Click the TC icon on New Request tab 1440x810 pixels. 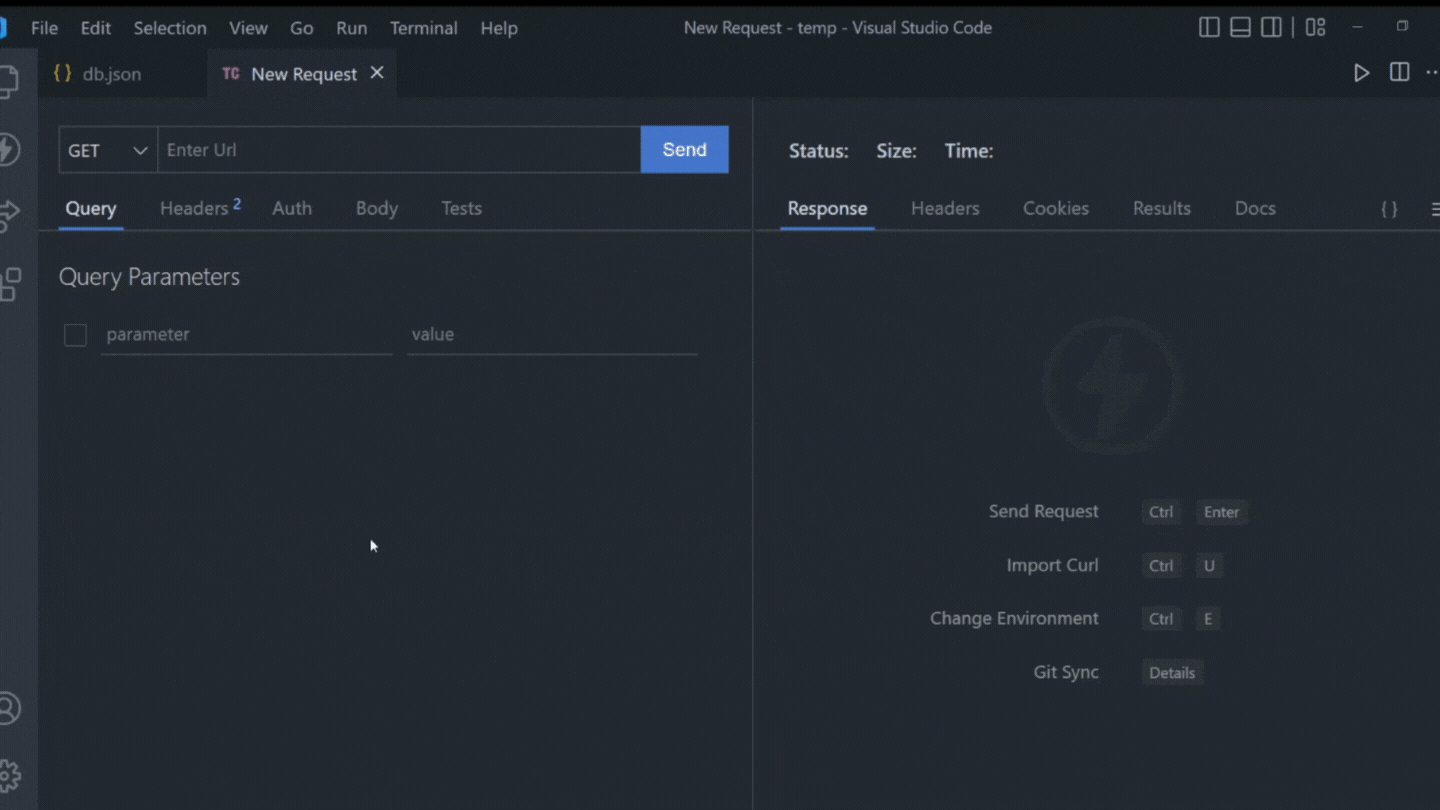click(231, 74)
